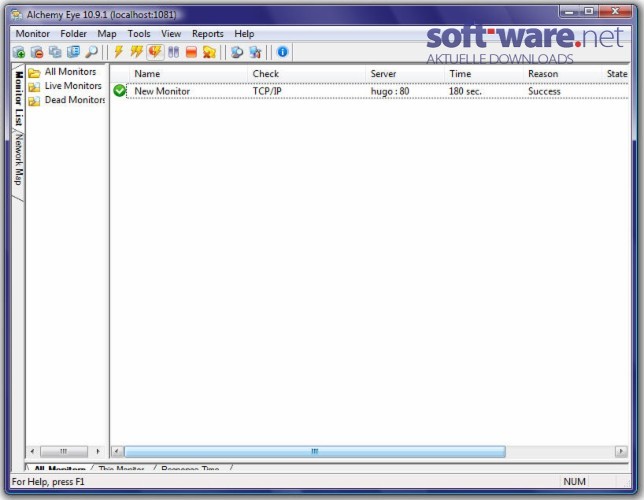Click the folder pane scroll right arrow

pos(98,452)
